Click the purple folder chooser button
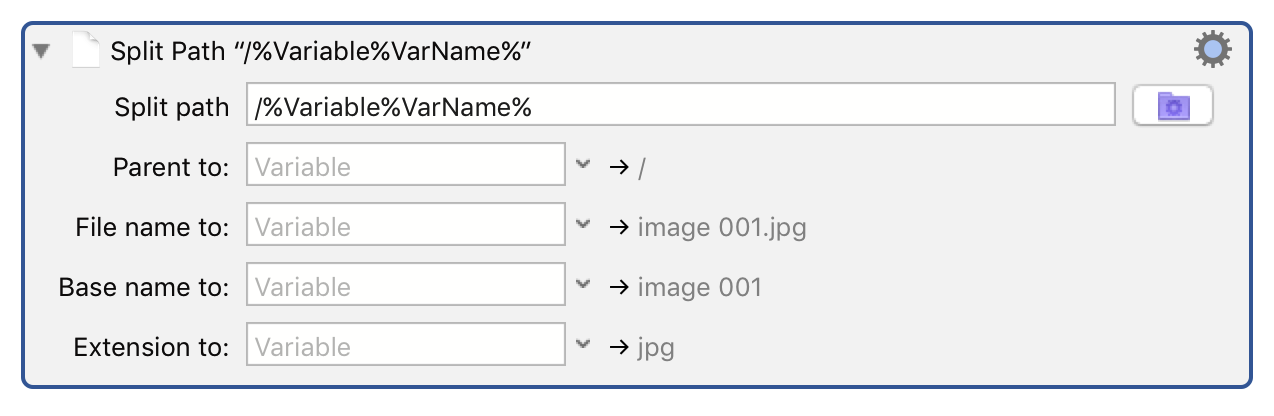 click(1172, 105)
